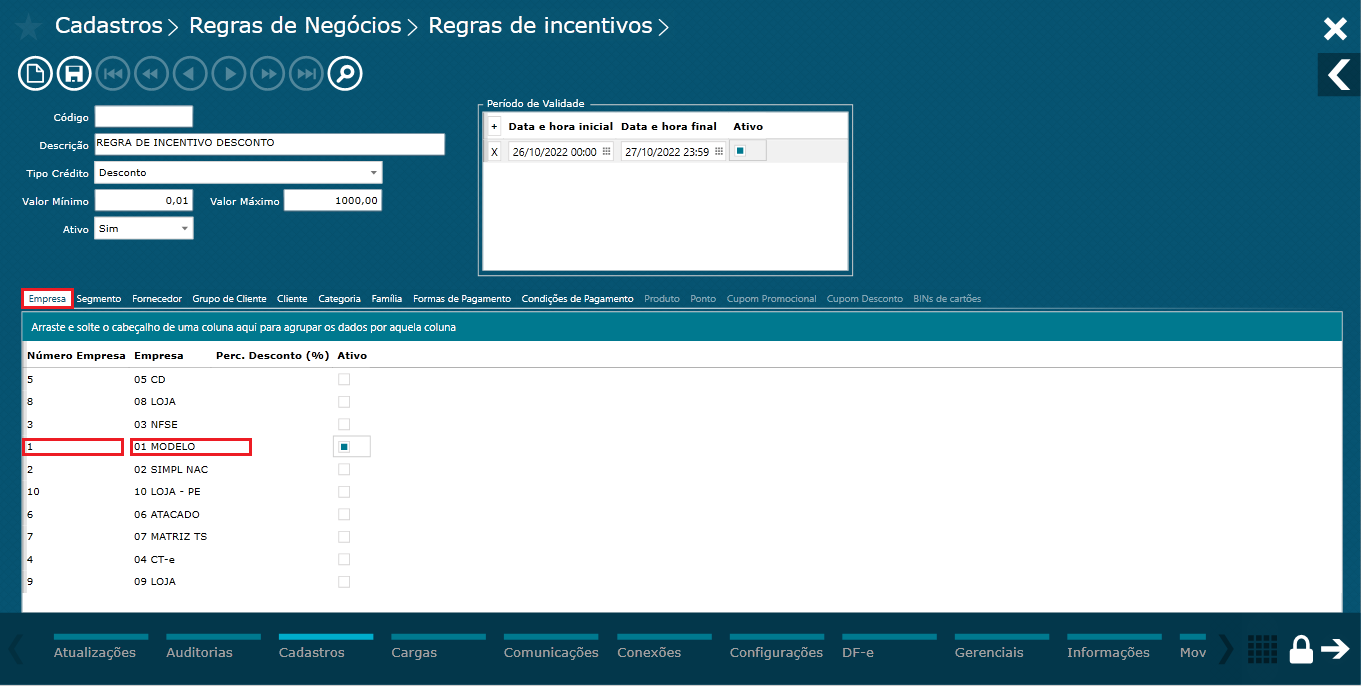The height and width of the screenshot is (686, 1361).
Task: Create a new record with the blank page icon
Action: (35, 73)
